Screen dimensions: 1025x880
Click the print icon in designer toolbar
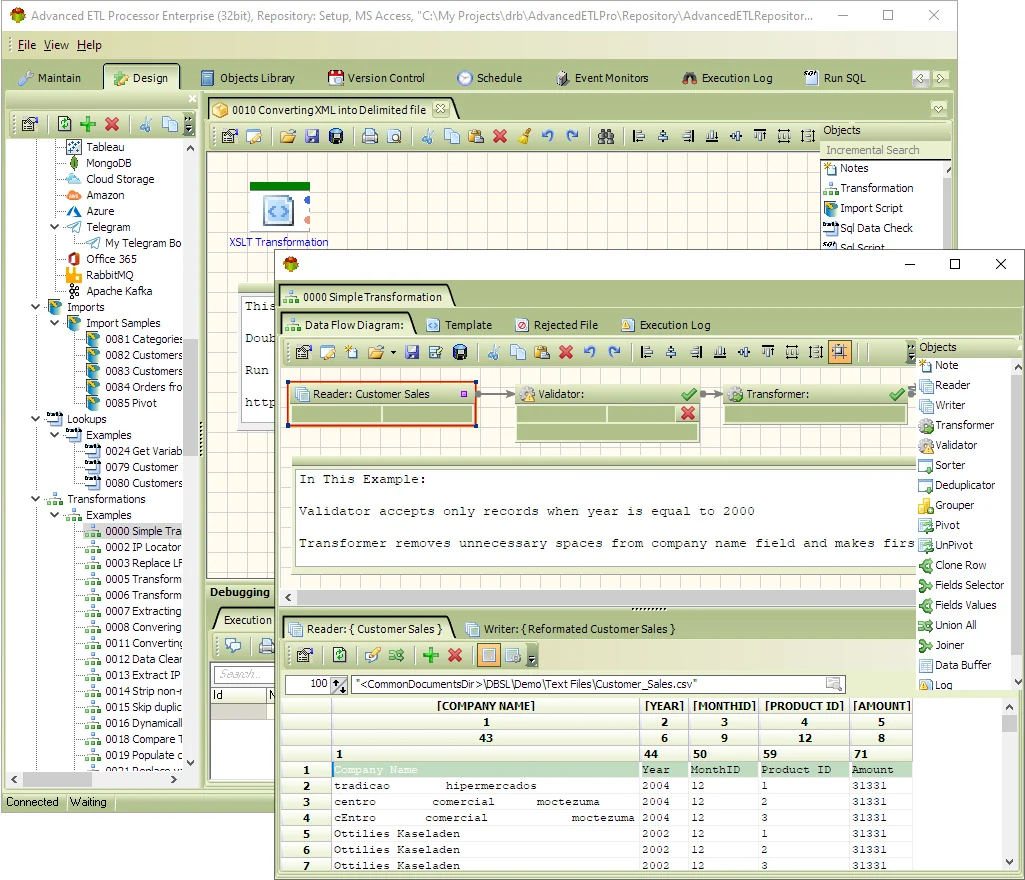click(370, 136)
